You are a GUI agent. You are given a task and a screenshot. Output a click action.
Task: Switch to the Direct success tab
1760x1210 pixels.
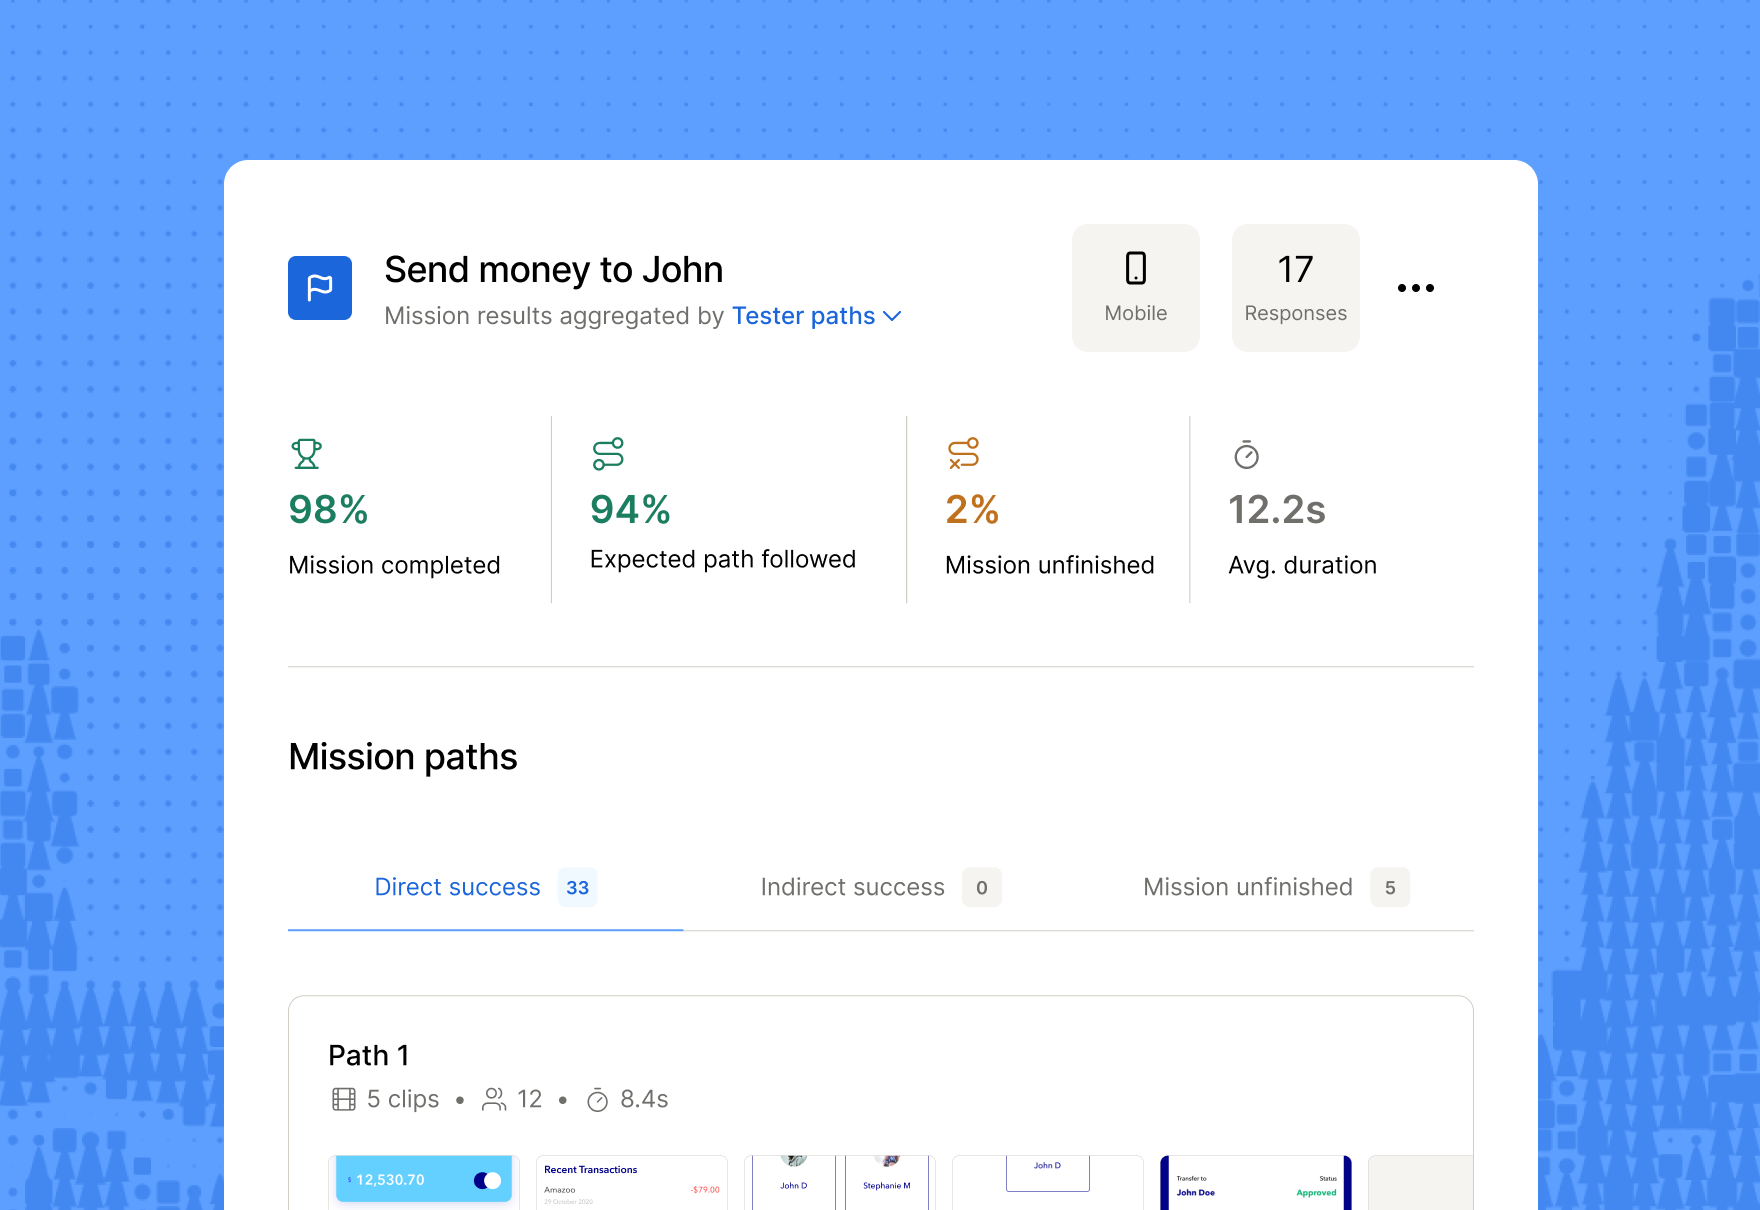pyautogui.click(x=485, y=887)
